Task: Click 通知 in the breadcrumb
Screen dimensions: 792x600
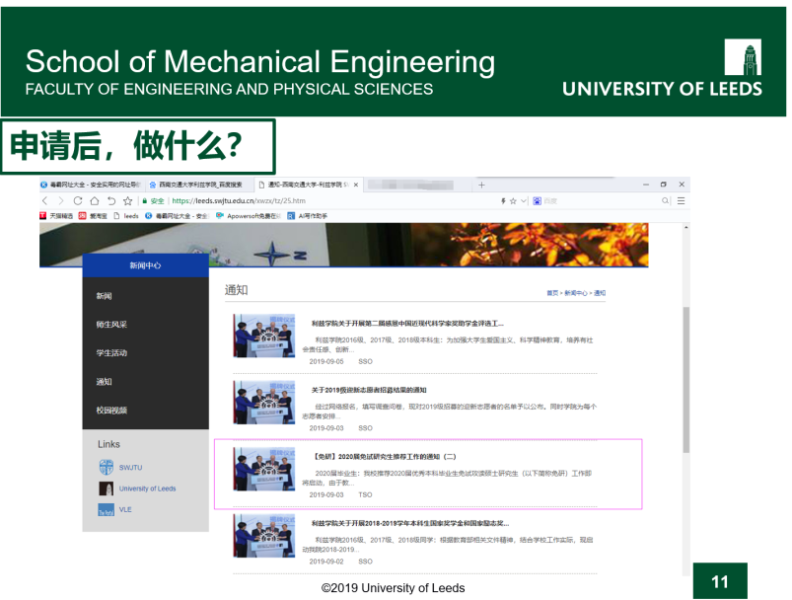Action: (x=600, y=293)
